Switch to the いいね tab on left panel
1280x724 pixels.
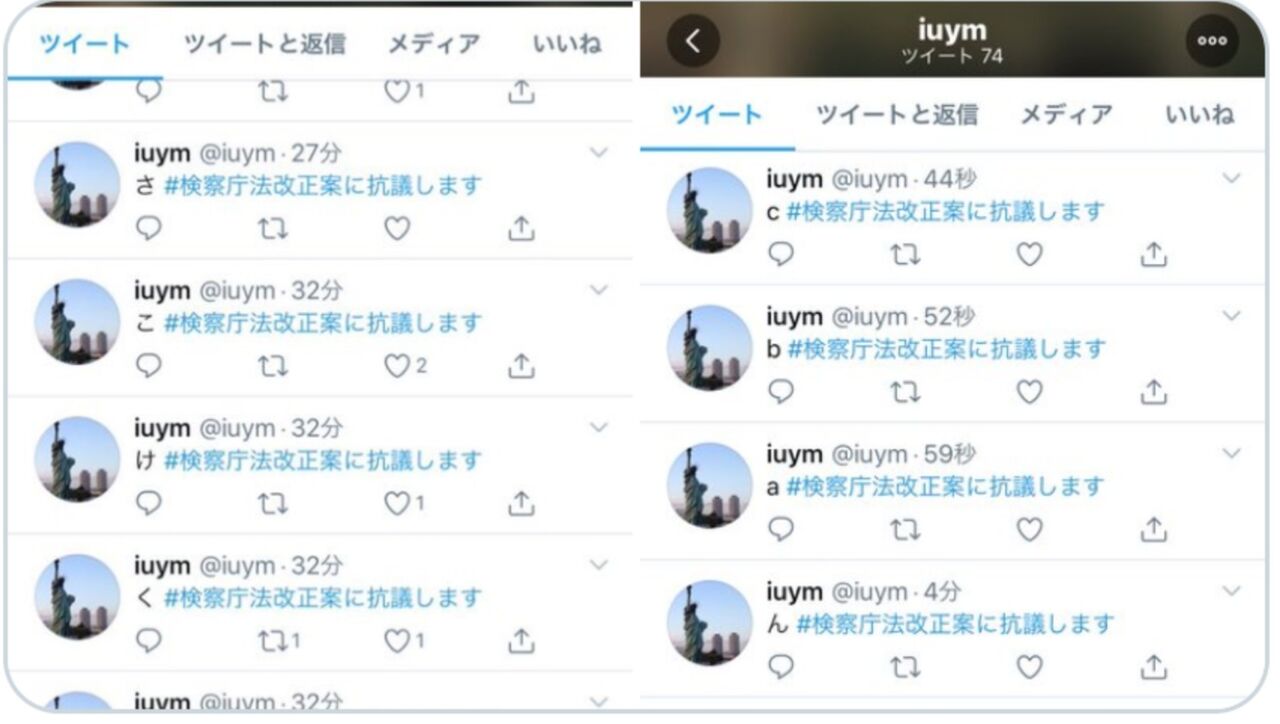567,45
